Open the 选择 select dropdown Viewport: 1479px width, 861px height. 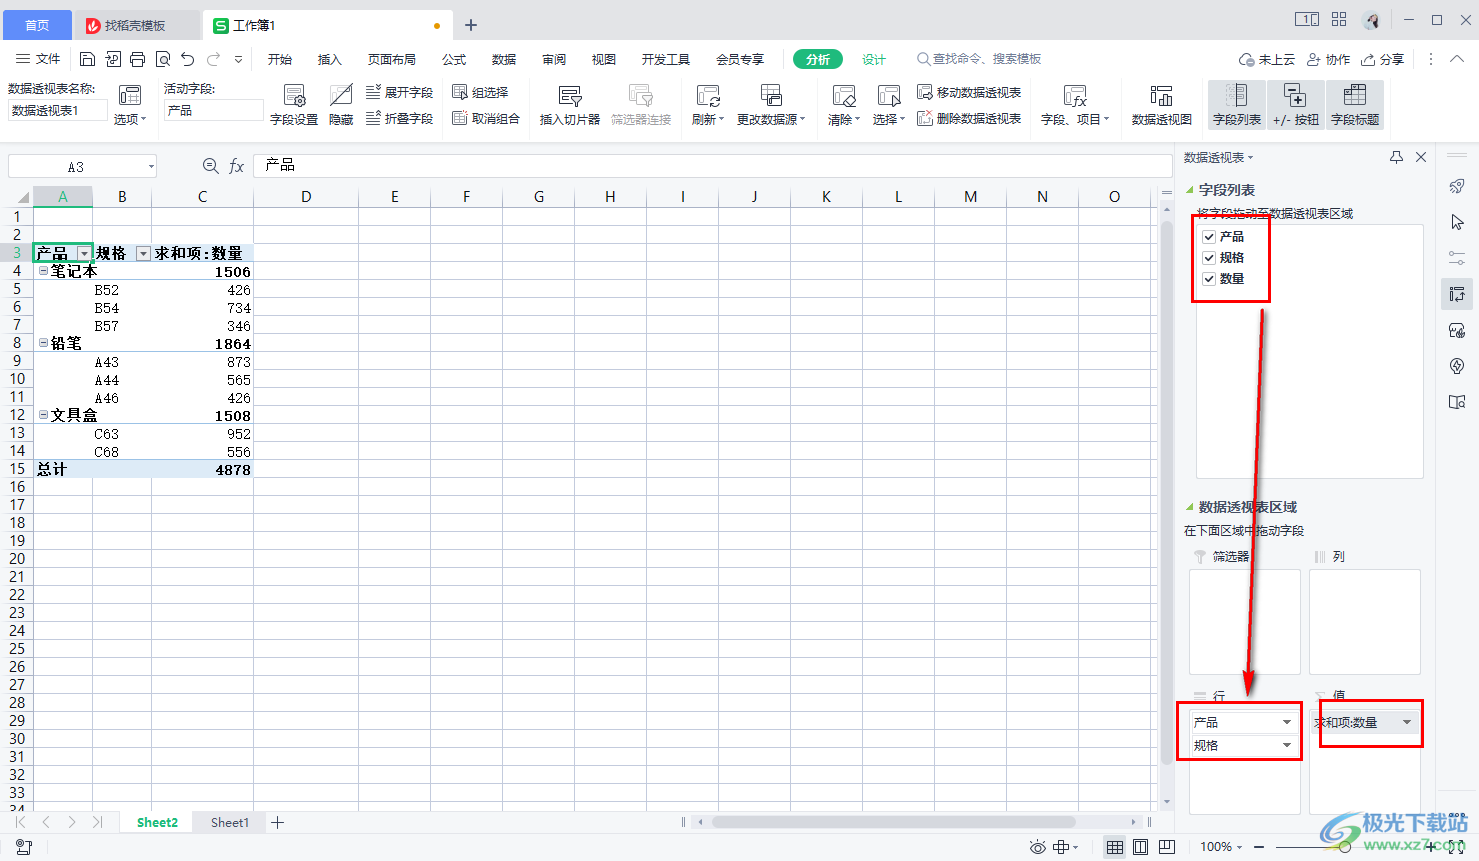pyautogui.click(x=889, y=119)
